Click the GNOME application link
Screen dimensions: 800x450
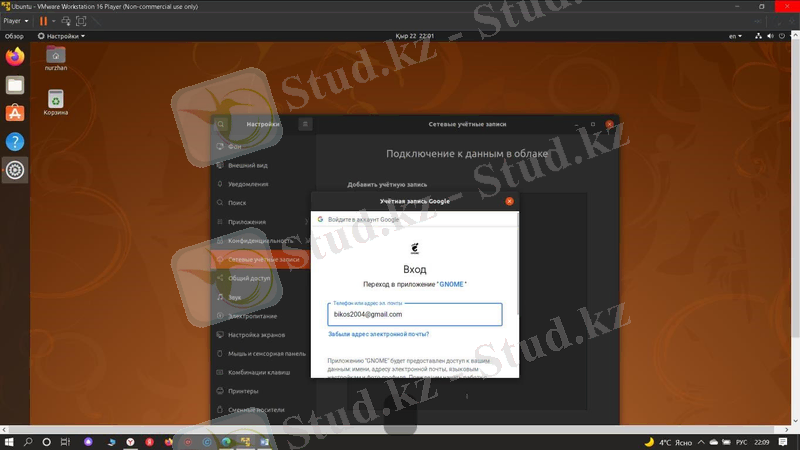tap(452, 284)
